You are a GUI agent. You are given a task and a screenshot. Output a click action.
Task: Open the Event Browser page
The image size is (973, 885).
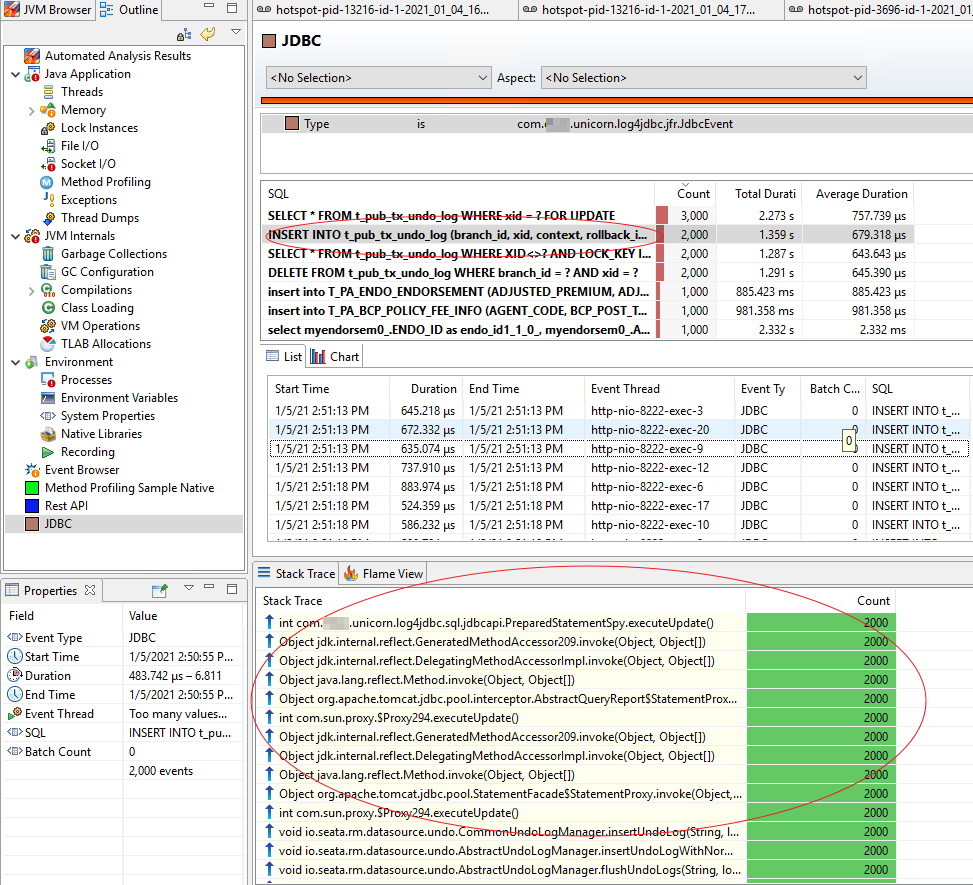click(81, 470)
